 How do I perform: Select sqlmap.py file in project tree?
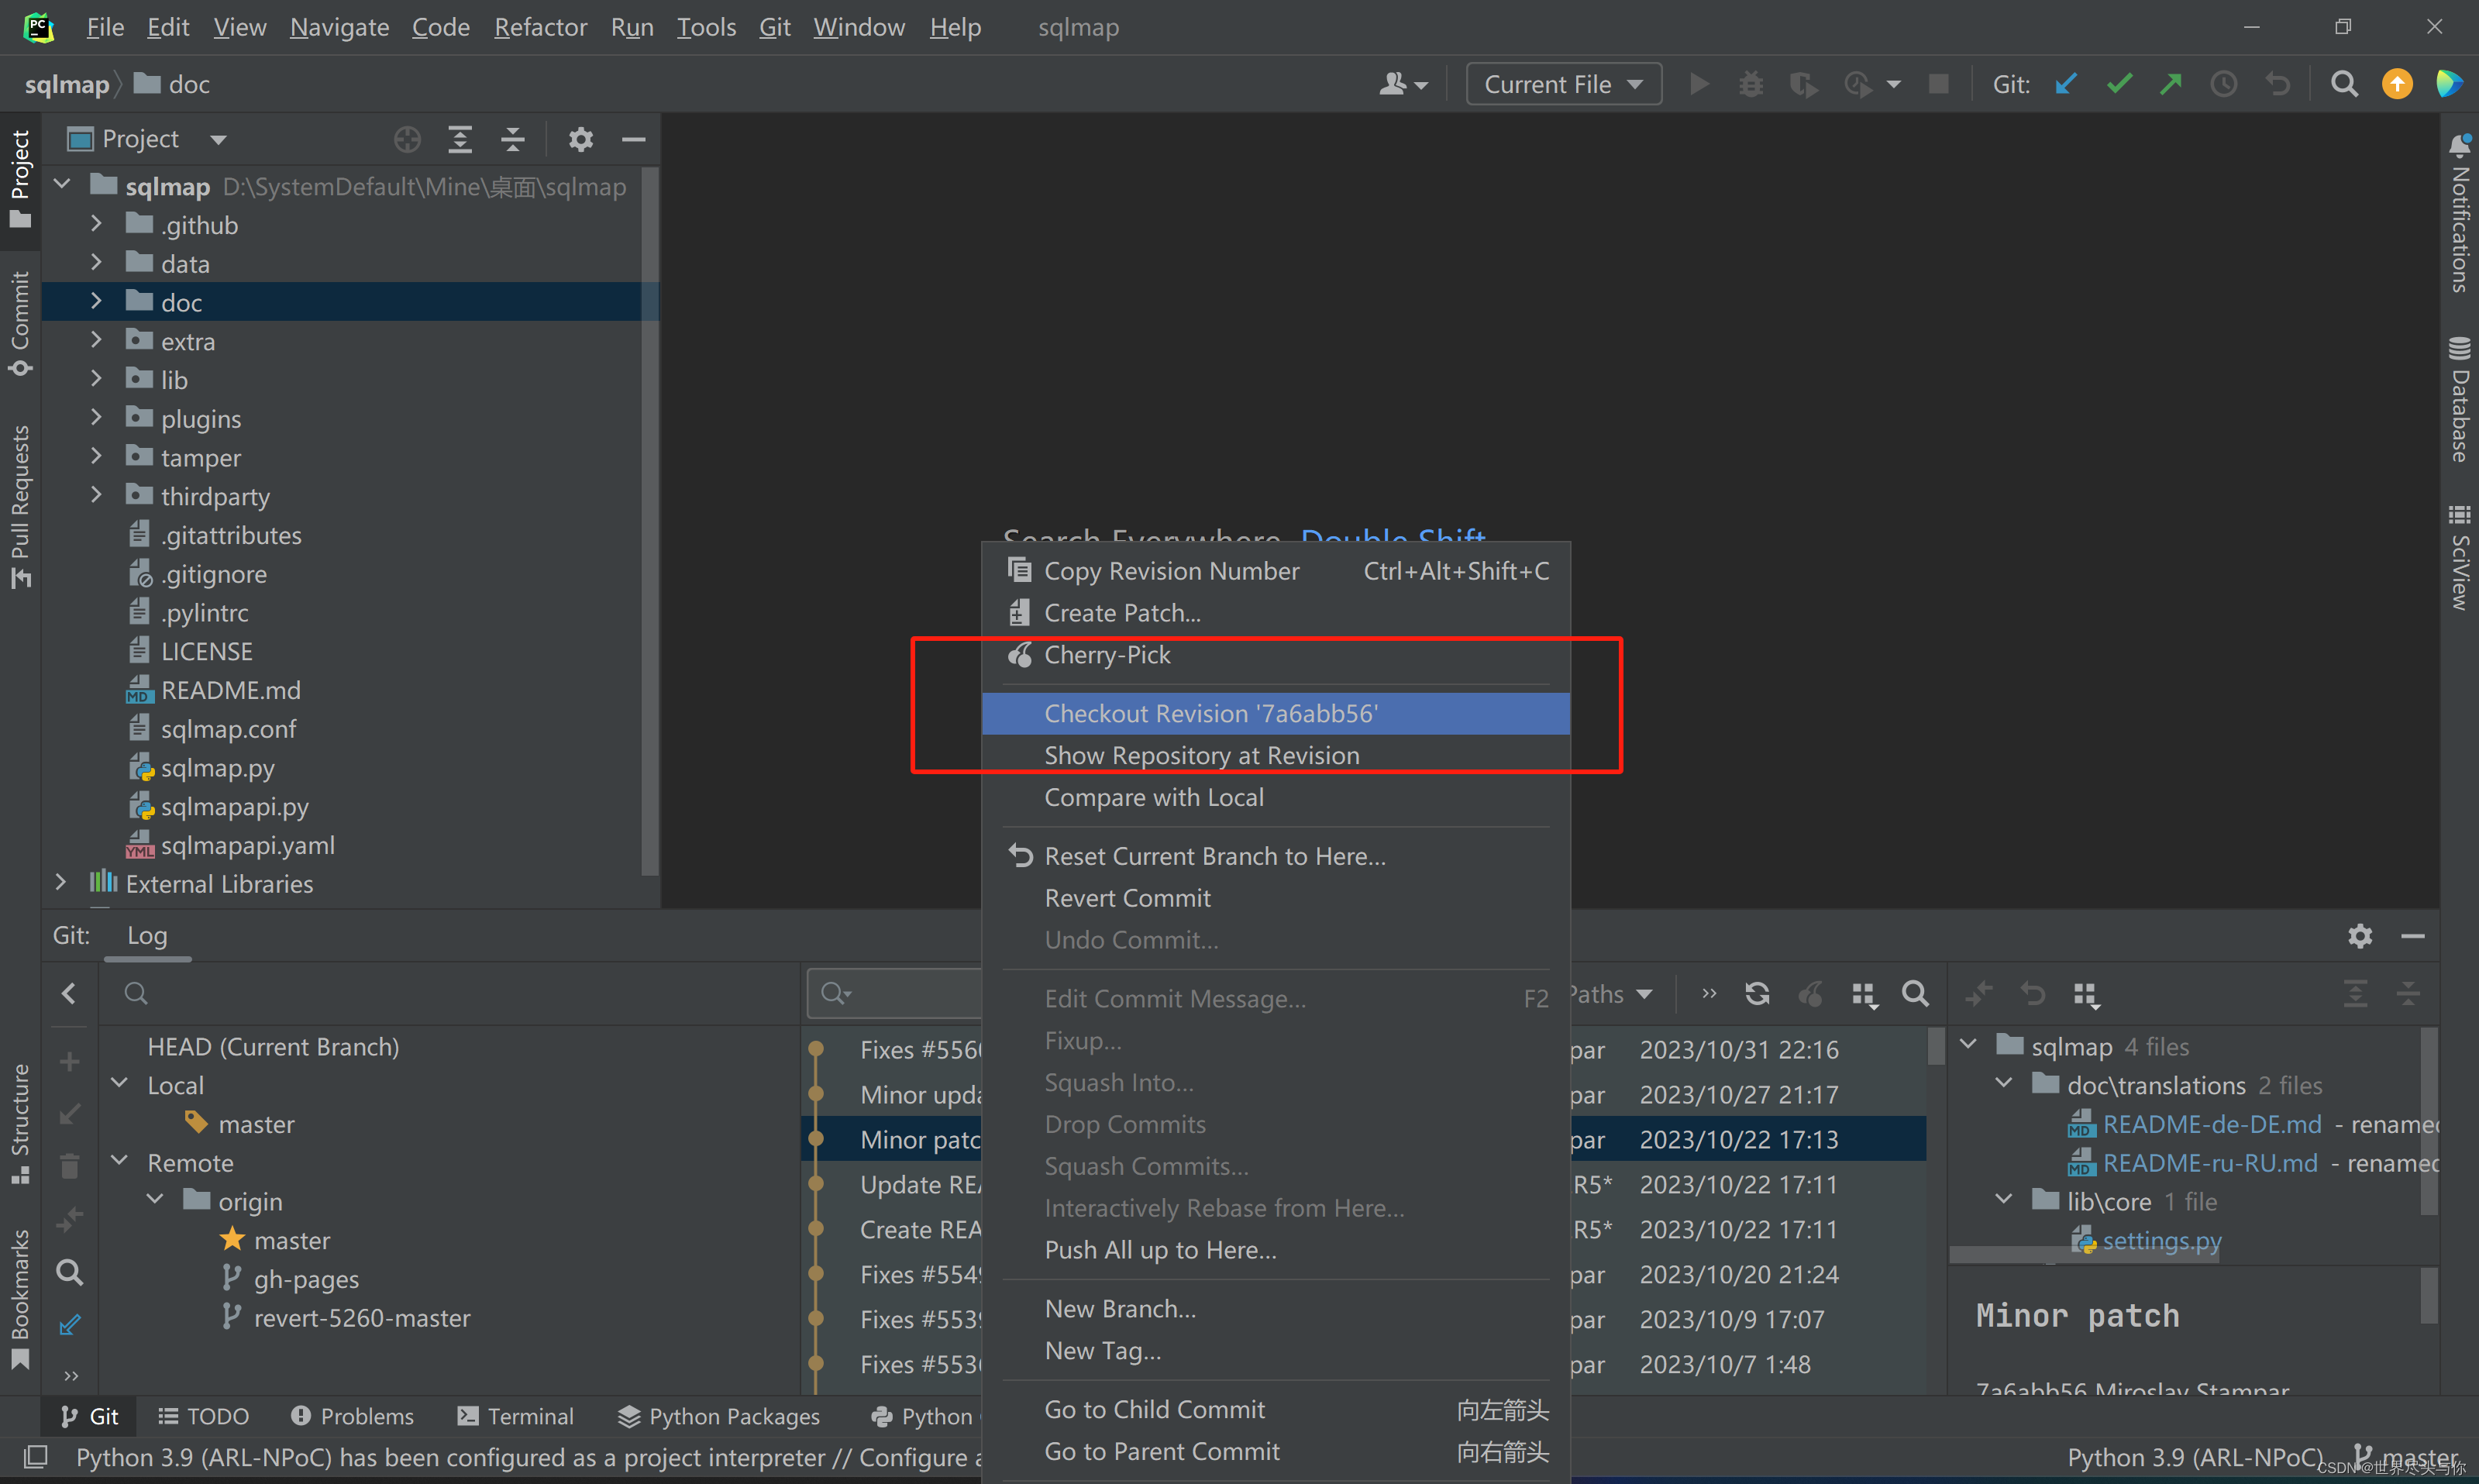pos(217,767)
